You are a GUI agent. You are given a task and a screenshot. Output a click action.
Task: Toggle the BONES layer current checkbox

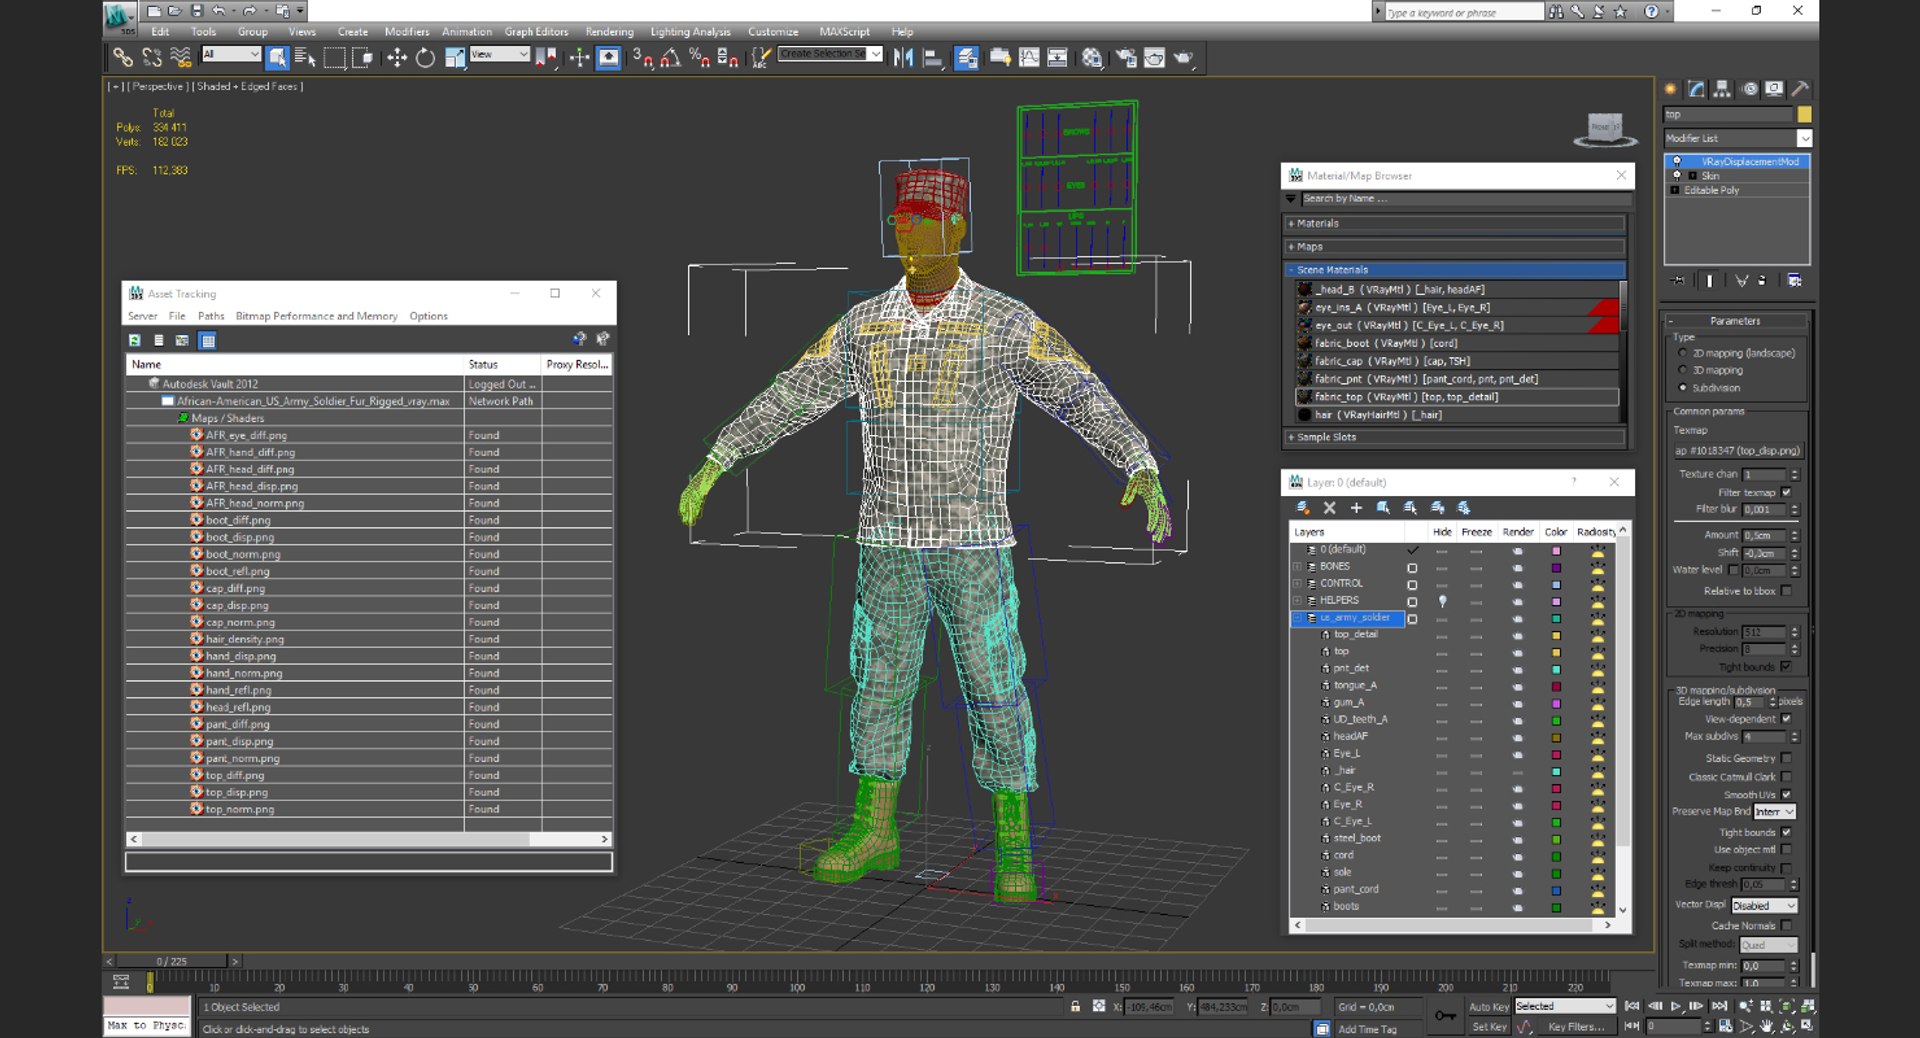click(1412, 568)
